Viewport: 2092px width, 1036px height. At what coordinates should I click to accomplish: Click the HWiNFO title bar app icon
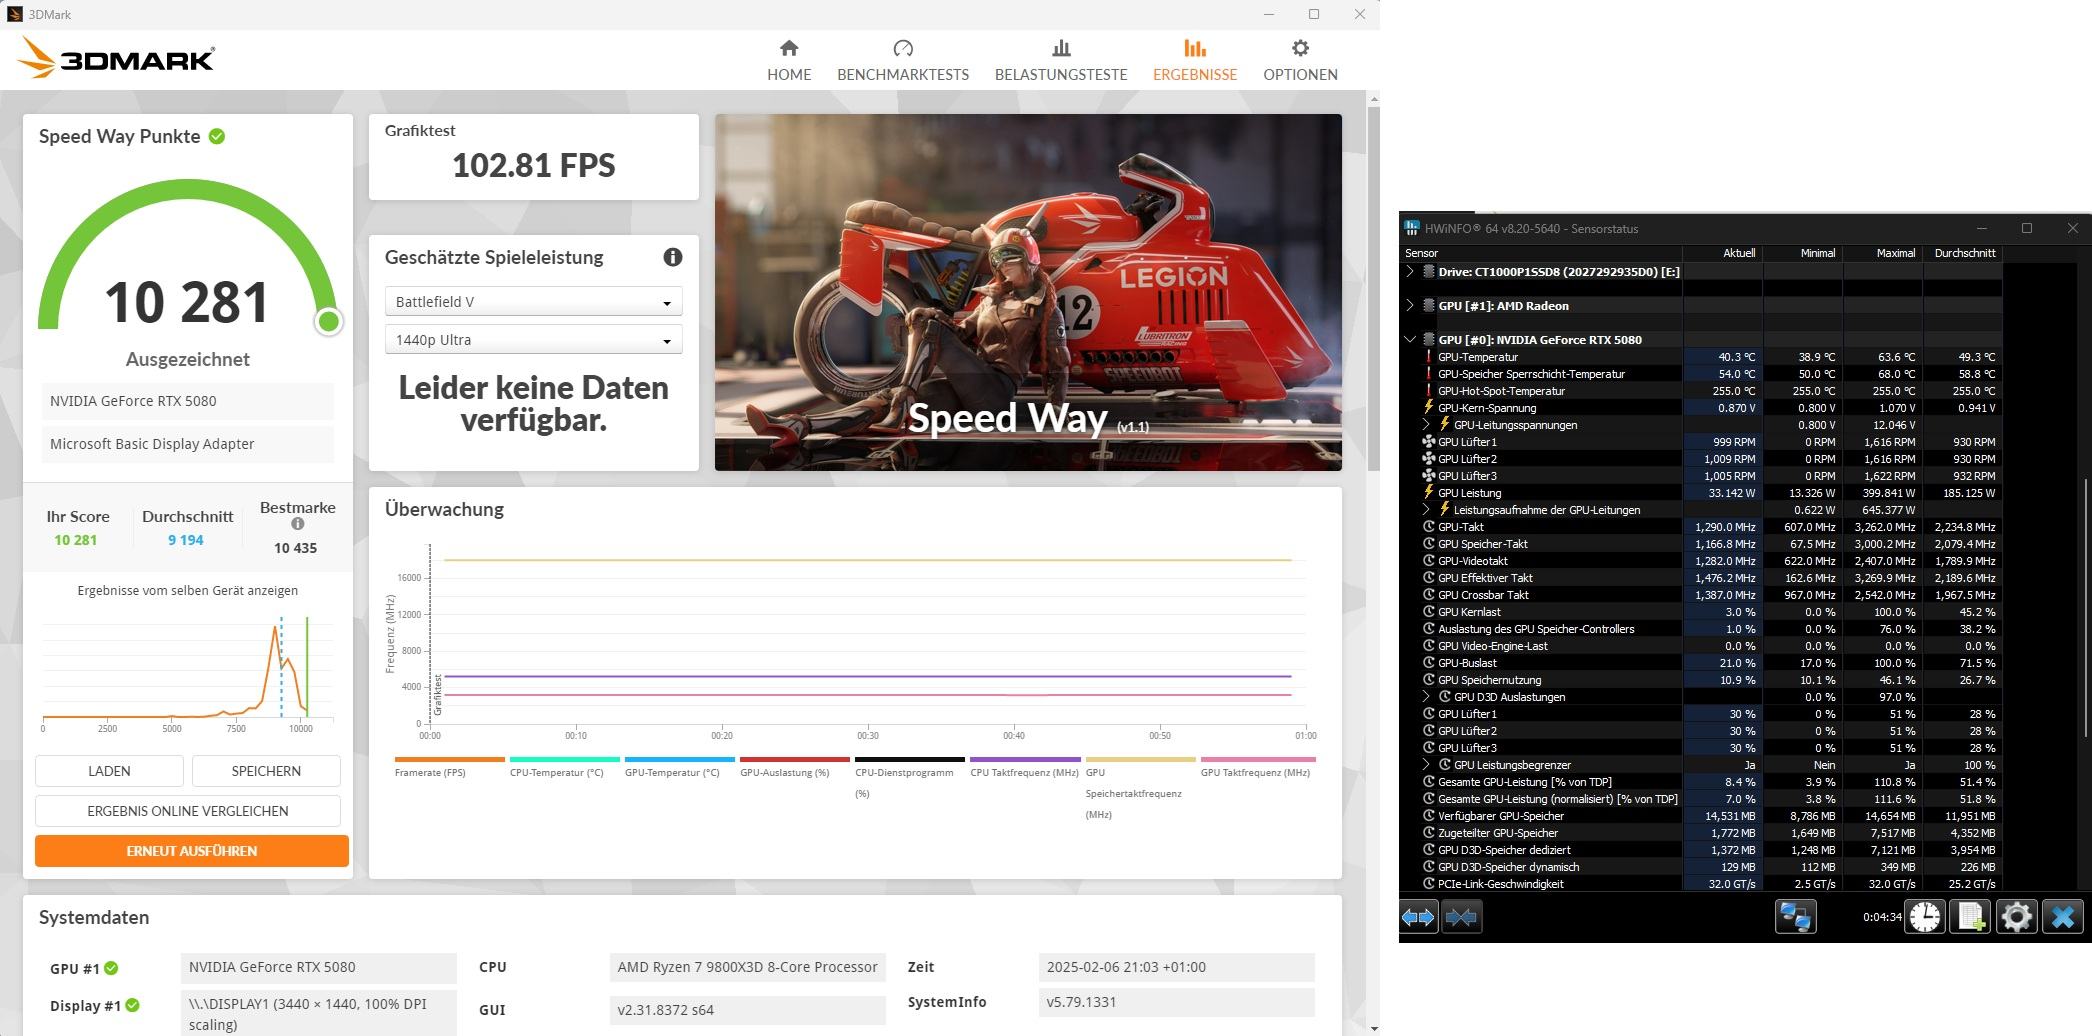coord(1412,228)
